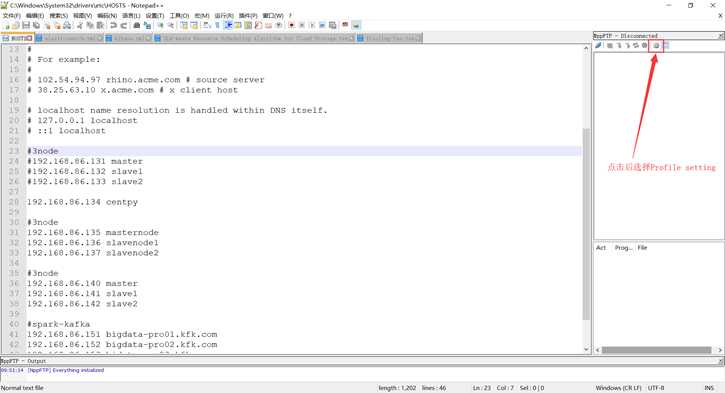Viewport: 725px width, 393px height.
Task: Open the 插件(P) menu
Action: tap(248, 16)
